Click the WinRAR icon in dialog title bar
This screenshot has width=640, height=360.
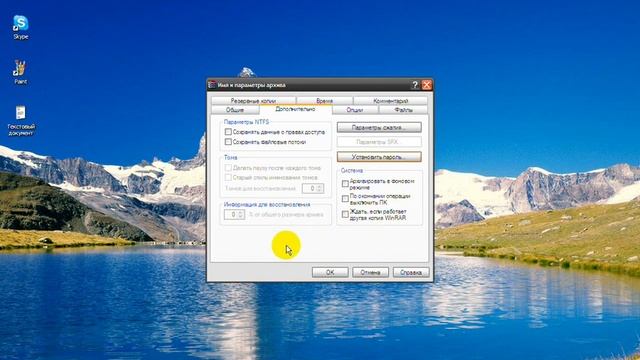tap(212, 84)
